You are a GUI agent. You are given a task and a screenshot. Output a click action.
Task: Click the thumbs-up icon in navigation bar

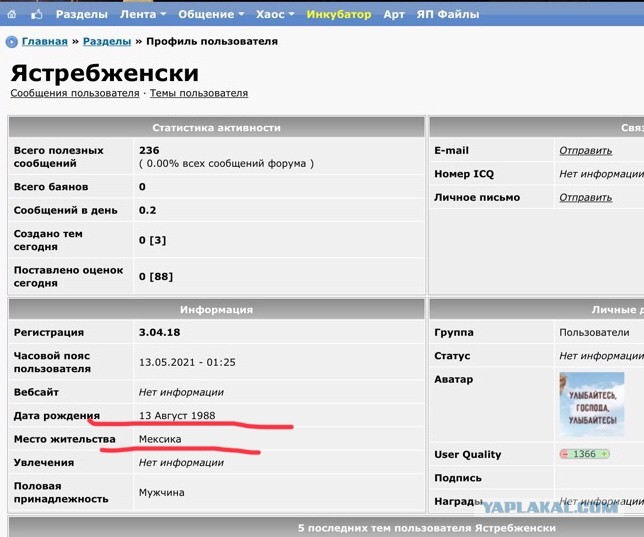click(37, 14)
